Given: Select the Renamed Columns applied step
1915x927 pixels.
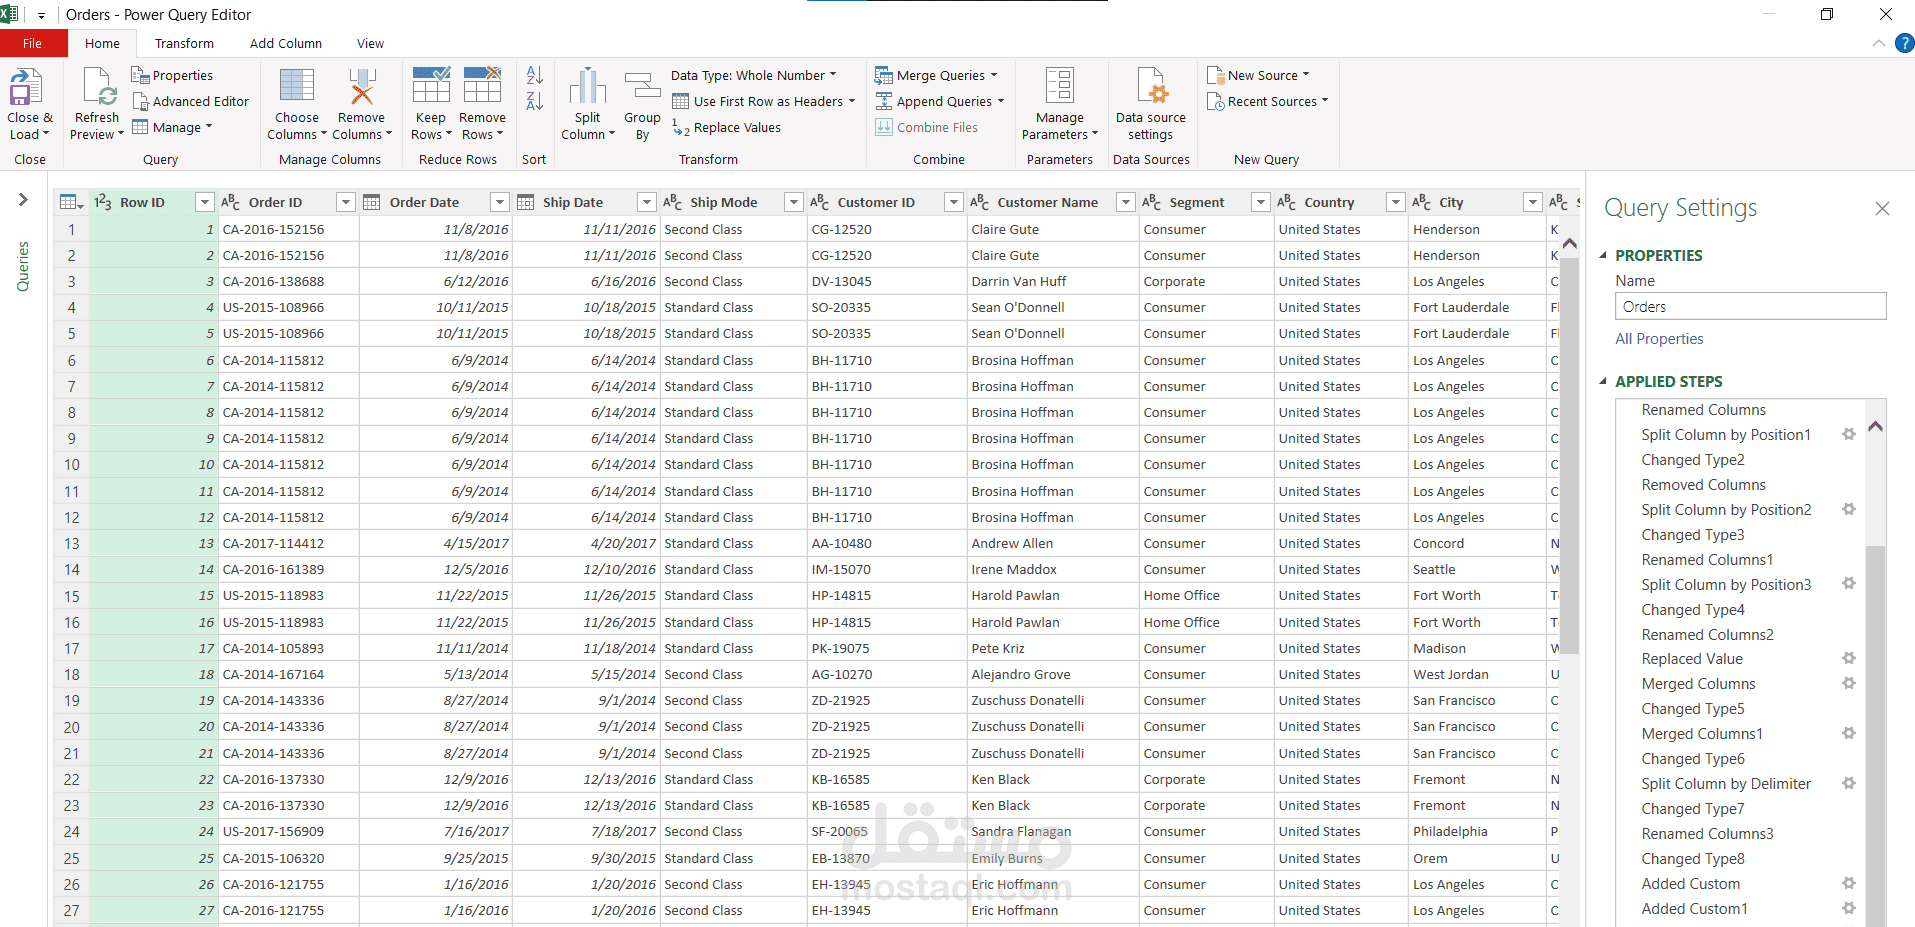Looking at the screenshot, I should 1703,410.
